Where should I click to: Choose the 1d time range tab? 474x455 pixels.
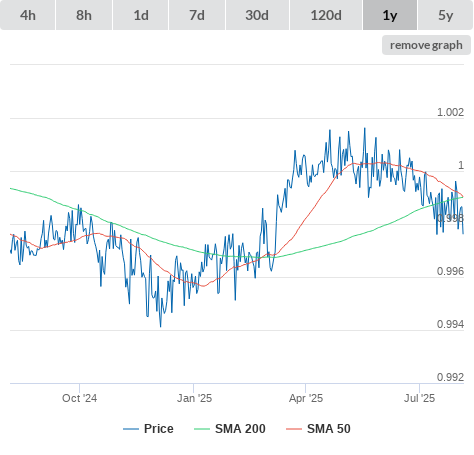(x=141, y=15)
